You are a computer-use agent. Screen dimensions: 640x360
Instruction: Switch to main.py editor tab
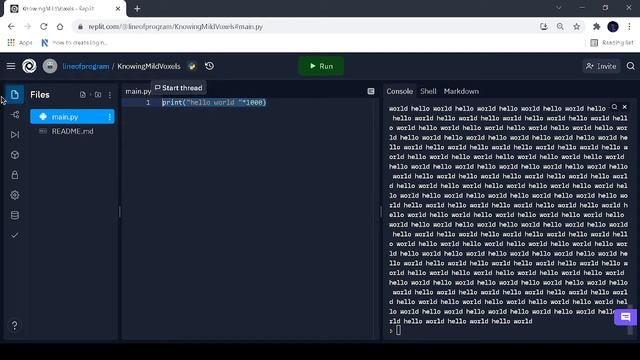(x=138, y=91)
